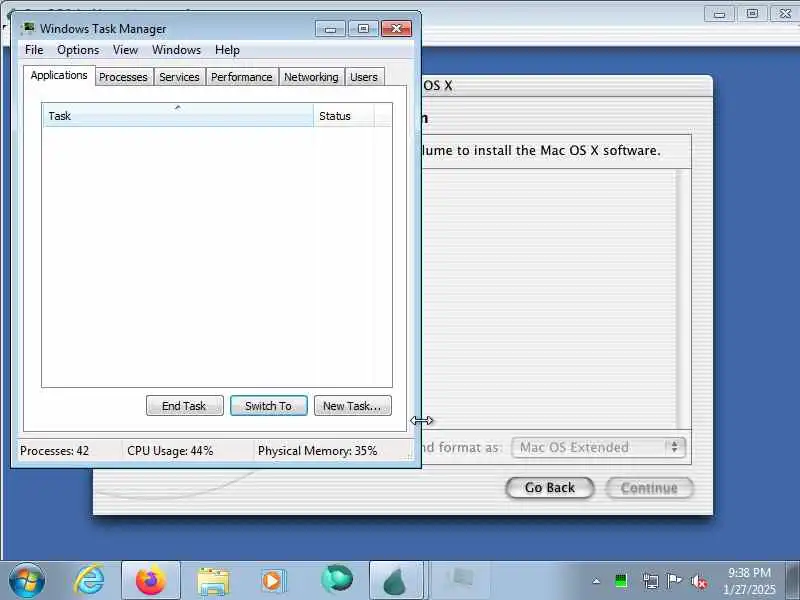Launch Internet Explorer from taskbar
Screen dimensions: 800x600
point(89,581)
